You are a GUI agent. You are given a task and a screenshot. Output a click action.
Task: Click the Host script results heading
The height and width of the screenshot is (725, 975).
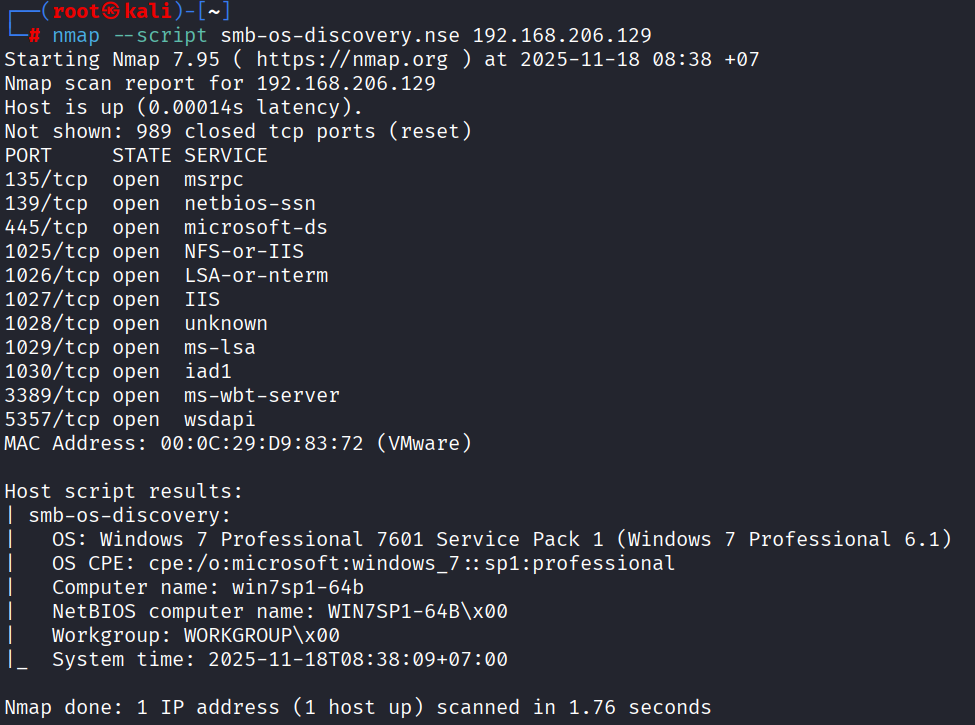(x=123, y=491)
